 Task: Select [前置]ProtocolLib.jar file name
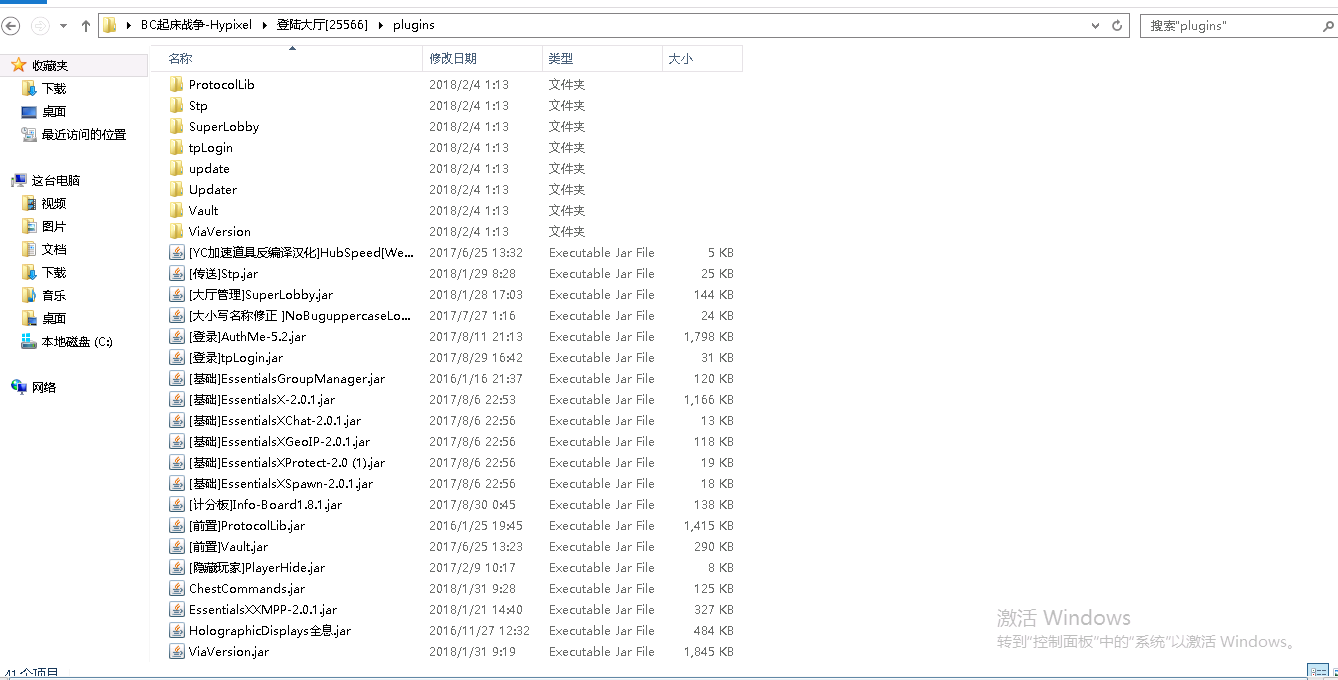point(247,525)
